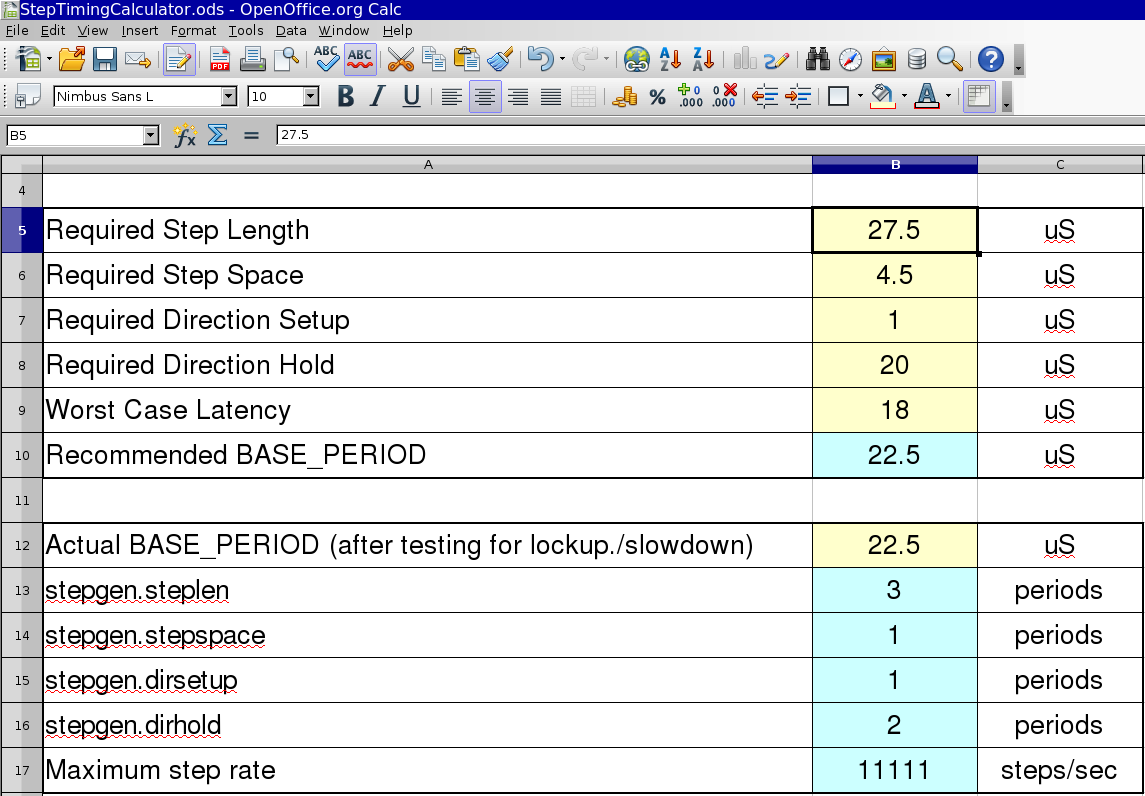This screenshot has width=1145, height=796.
Task: Cut selection with scissors icon
Action: pos(400,59)
